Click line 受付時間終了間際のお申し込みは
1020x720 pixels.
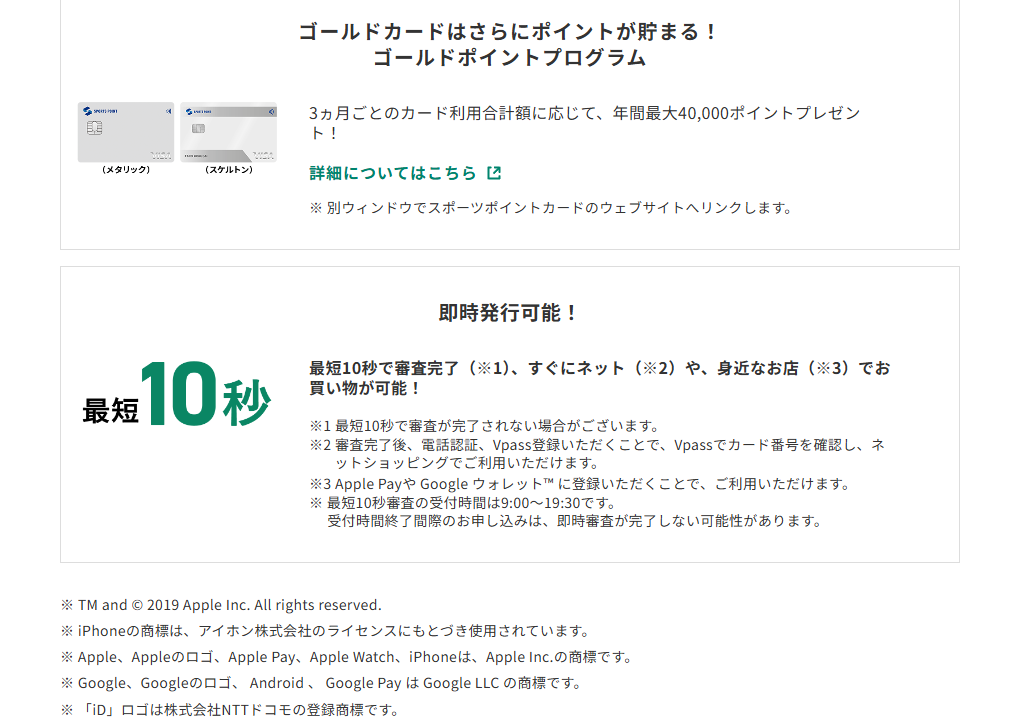pos(575,521)
